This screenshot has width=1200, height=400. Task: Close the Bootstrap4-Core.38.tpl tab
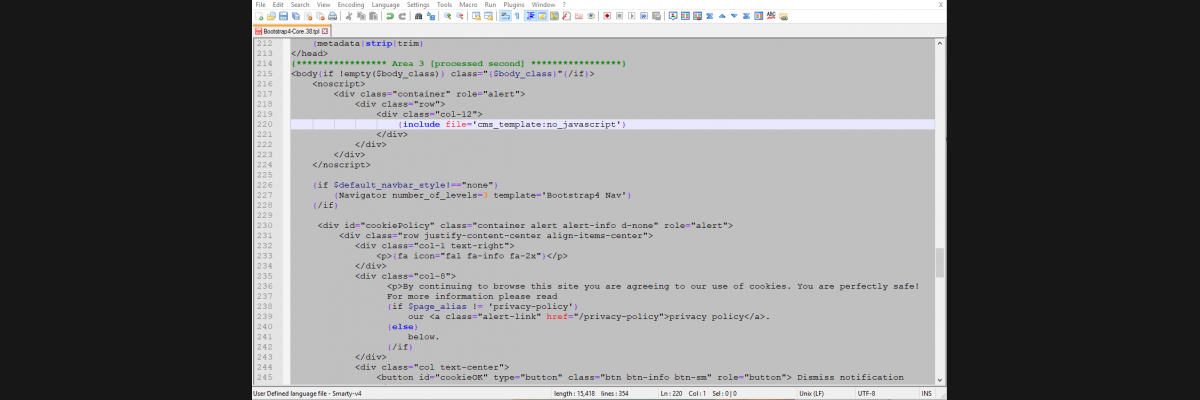pos(325,31)
